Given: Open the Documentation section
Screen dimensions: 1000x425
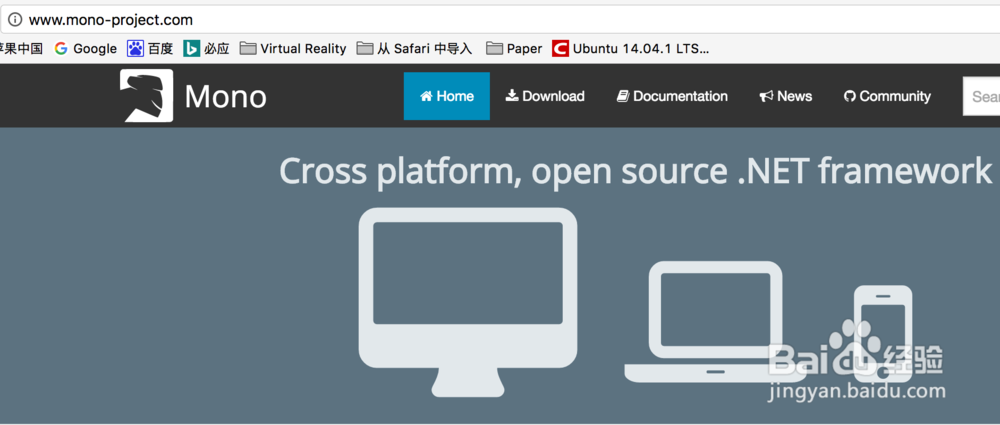Looking at the screenshot, I should point(672,96).
